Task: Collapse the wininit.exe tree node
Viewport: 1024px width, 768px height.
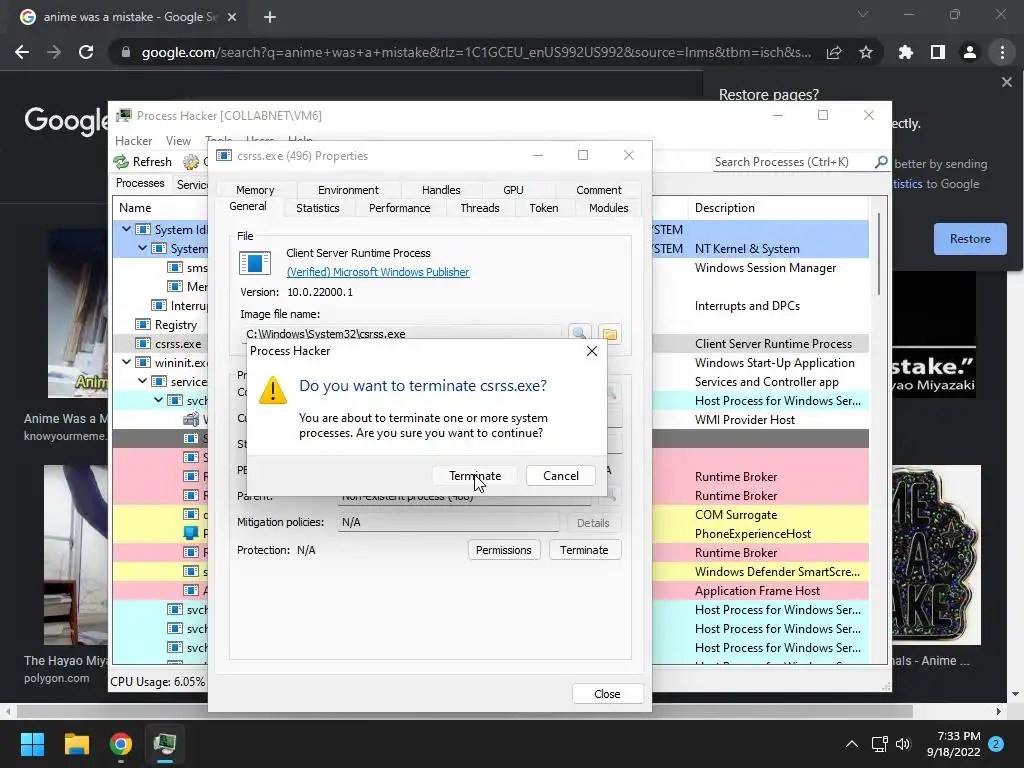Action: 126,362
